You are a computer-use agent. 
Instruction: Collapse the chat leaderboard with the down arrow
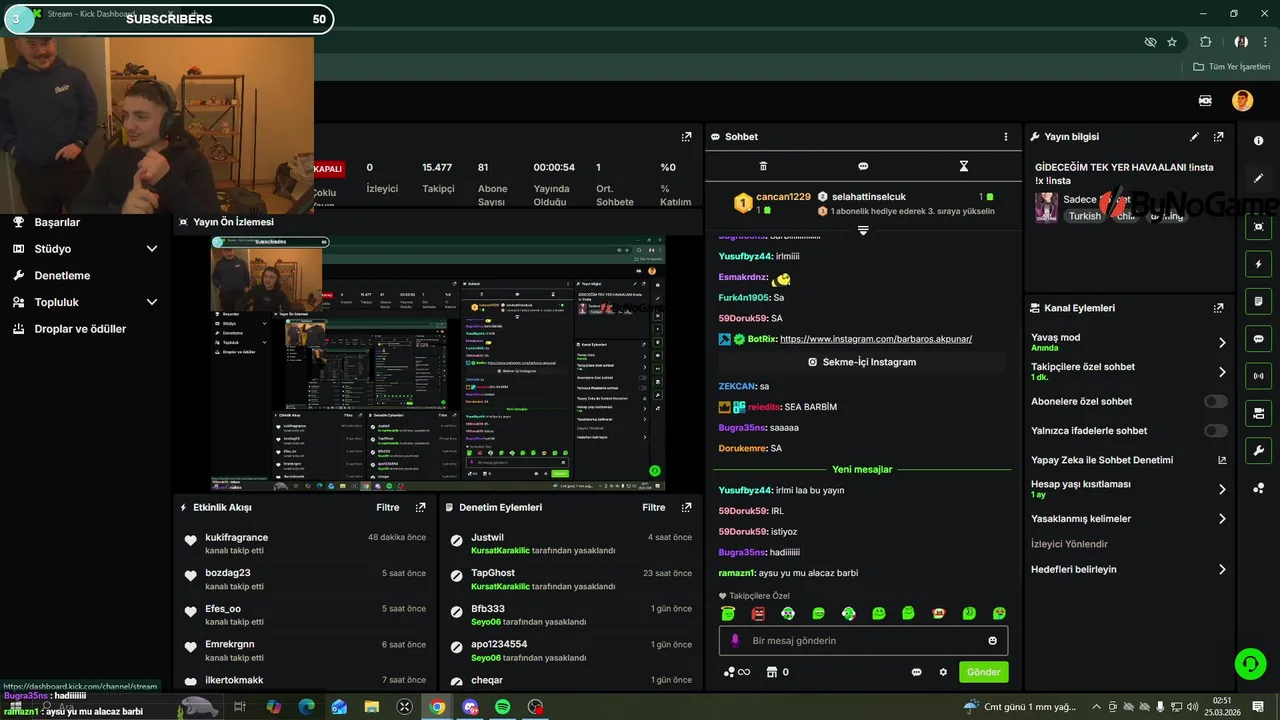[x=863, y=230]
